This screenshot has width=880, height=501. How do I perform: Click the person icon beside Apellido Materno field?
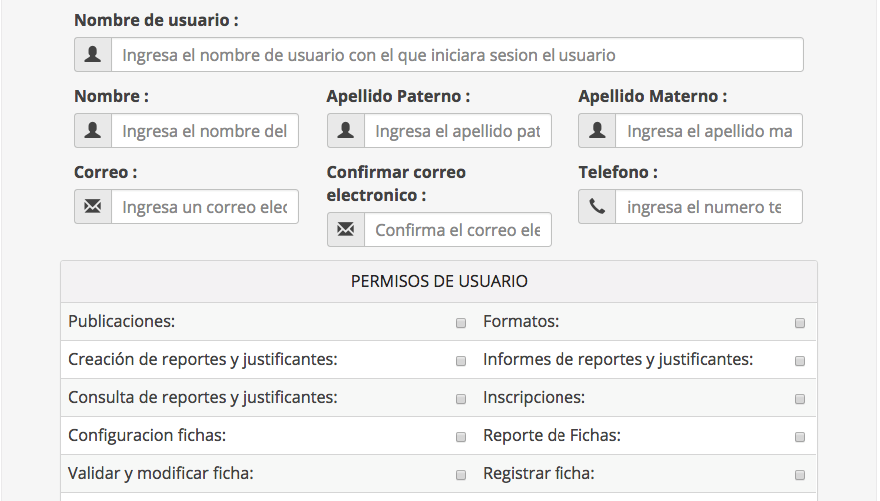(597, 131)
